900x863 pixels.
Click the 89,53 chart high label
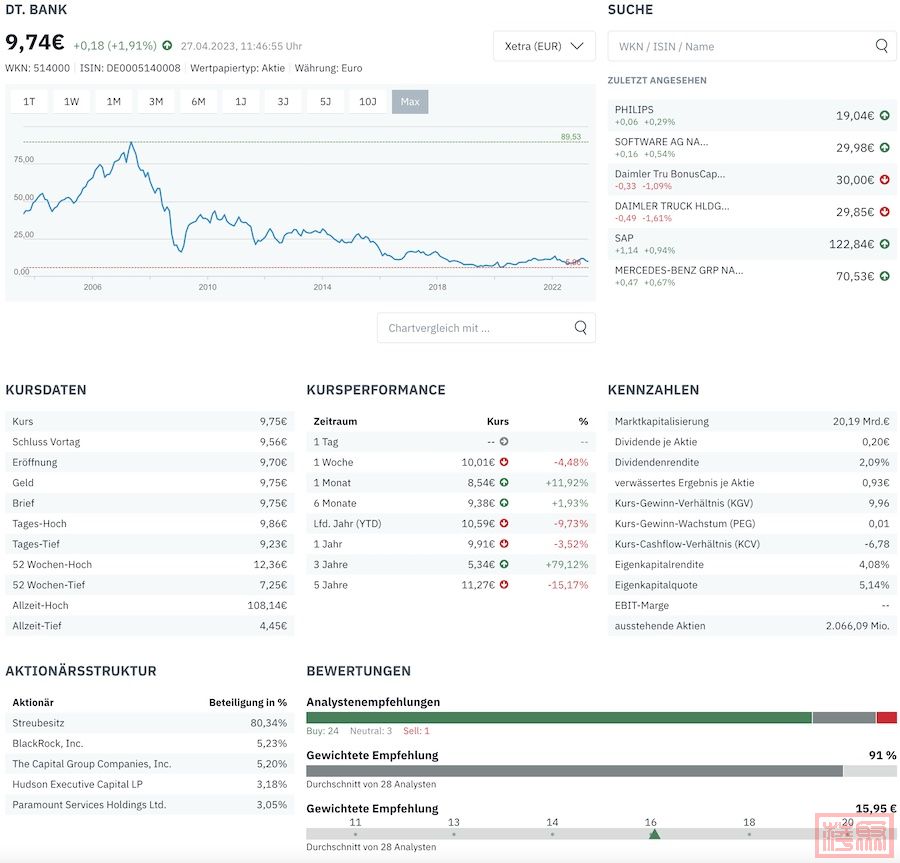[571, 137]
